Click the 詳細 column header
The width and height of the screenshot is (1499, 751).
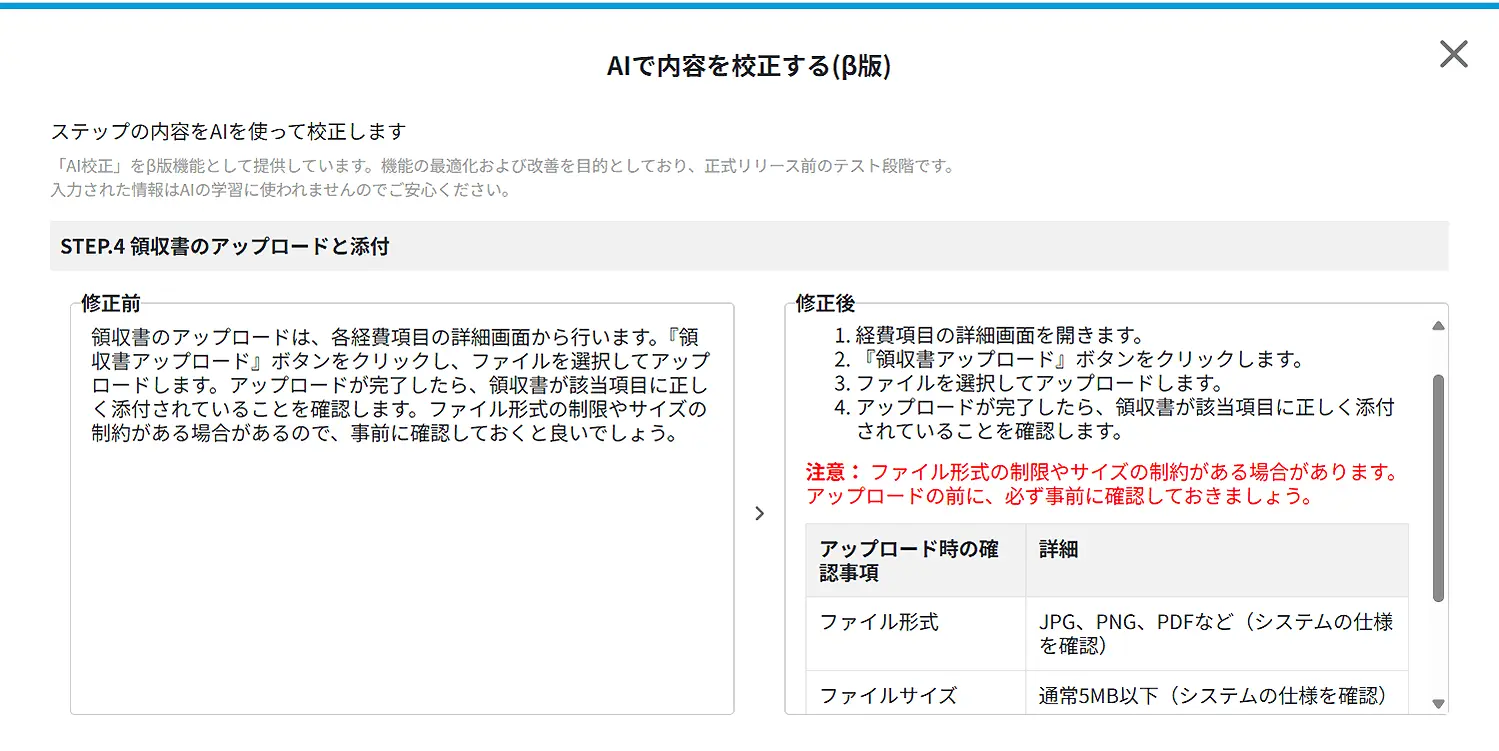point(1059,548)
